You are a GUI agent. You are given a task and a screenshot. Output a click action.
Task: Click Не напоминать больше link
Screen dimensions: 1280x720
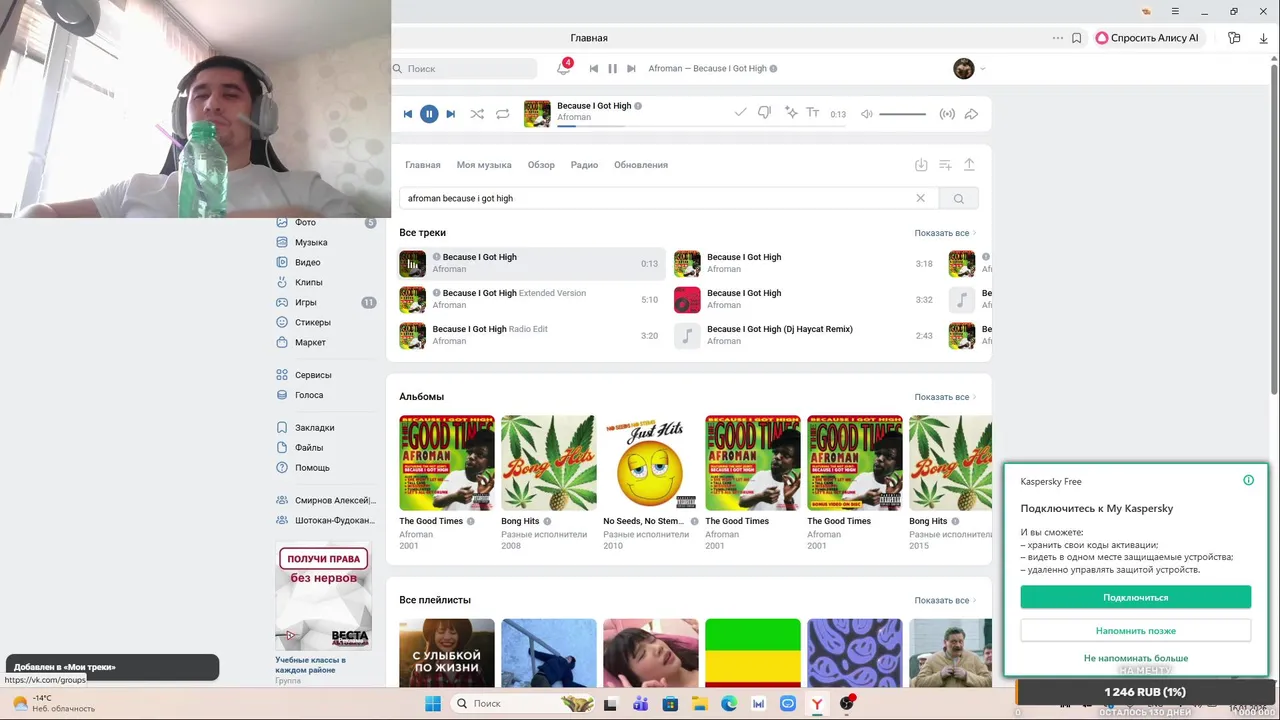1136,658
